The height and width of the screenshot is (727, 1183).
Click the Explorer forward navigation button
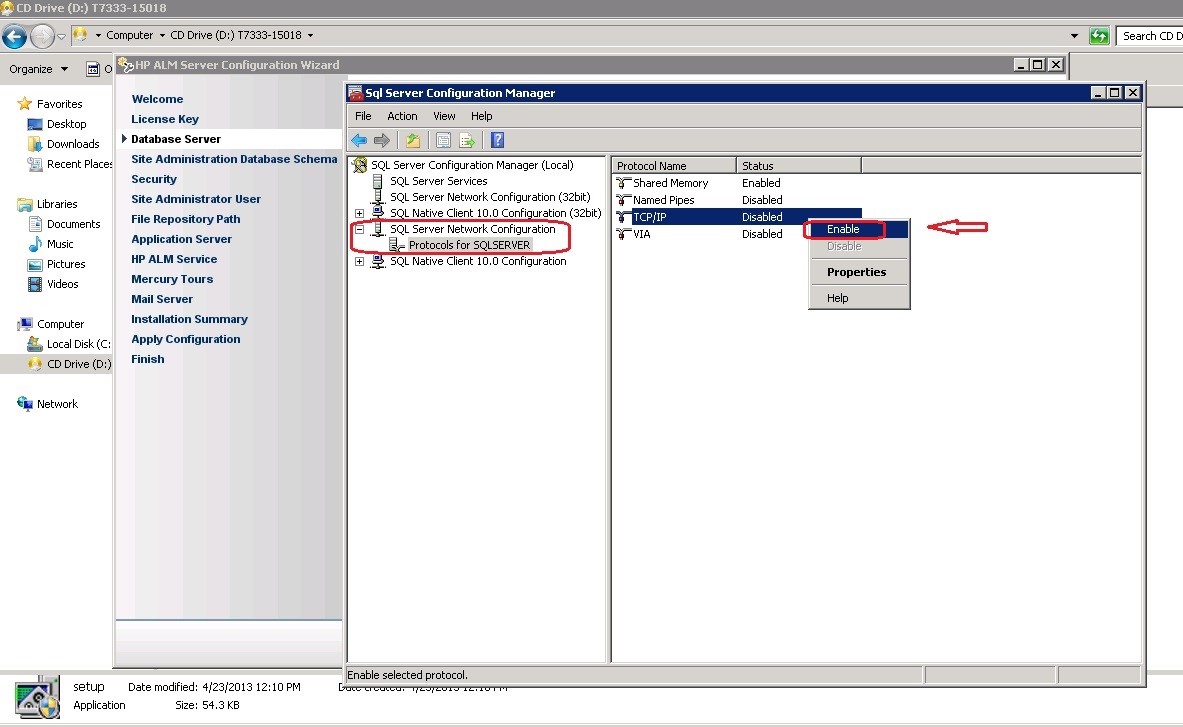41,35
